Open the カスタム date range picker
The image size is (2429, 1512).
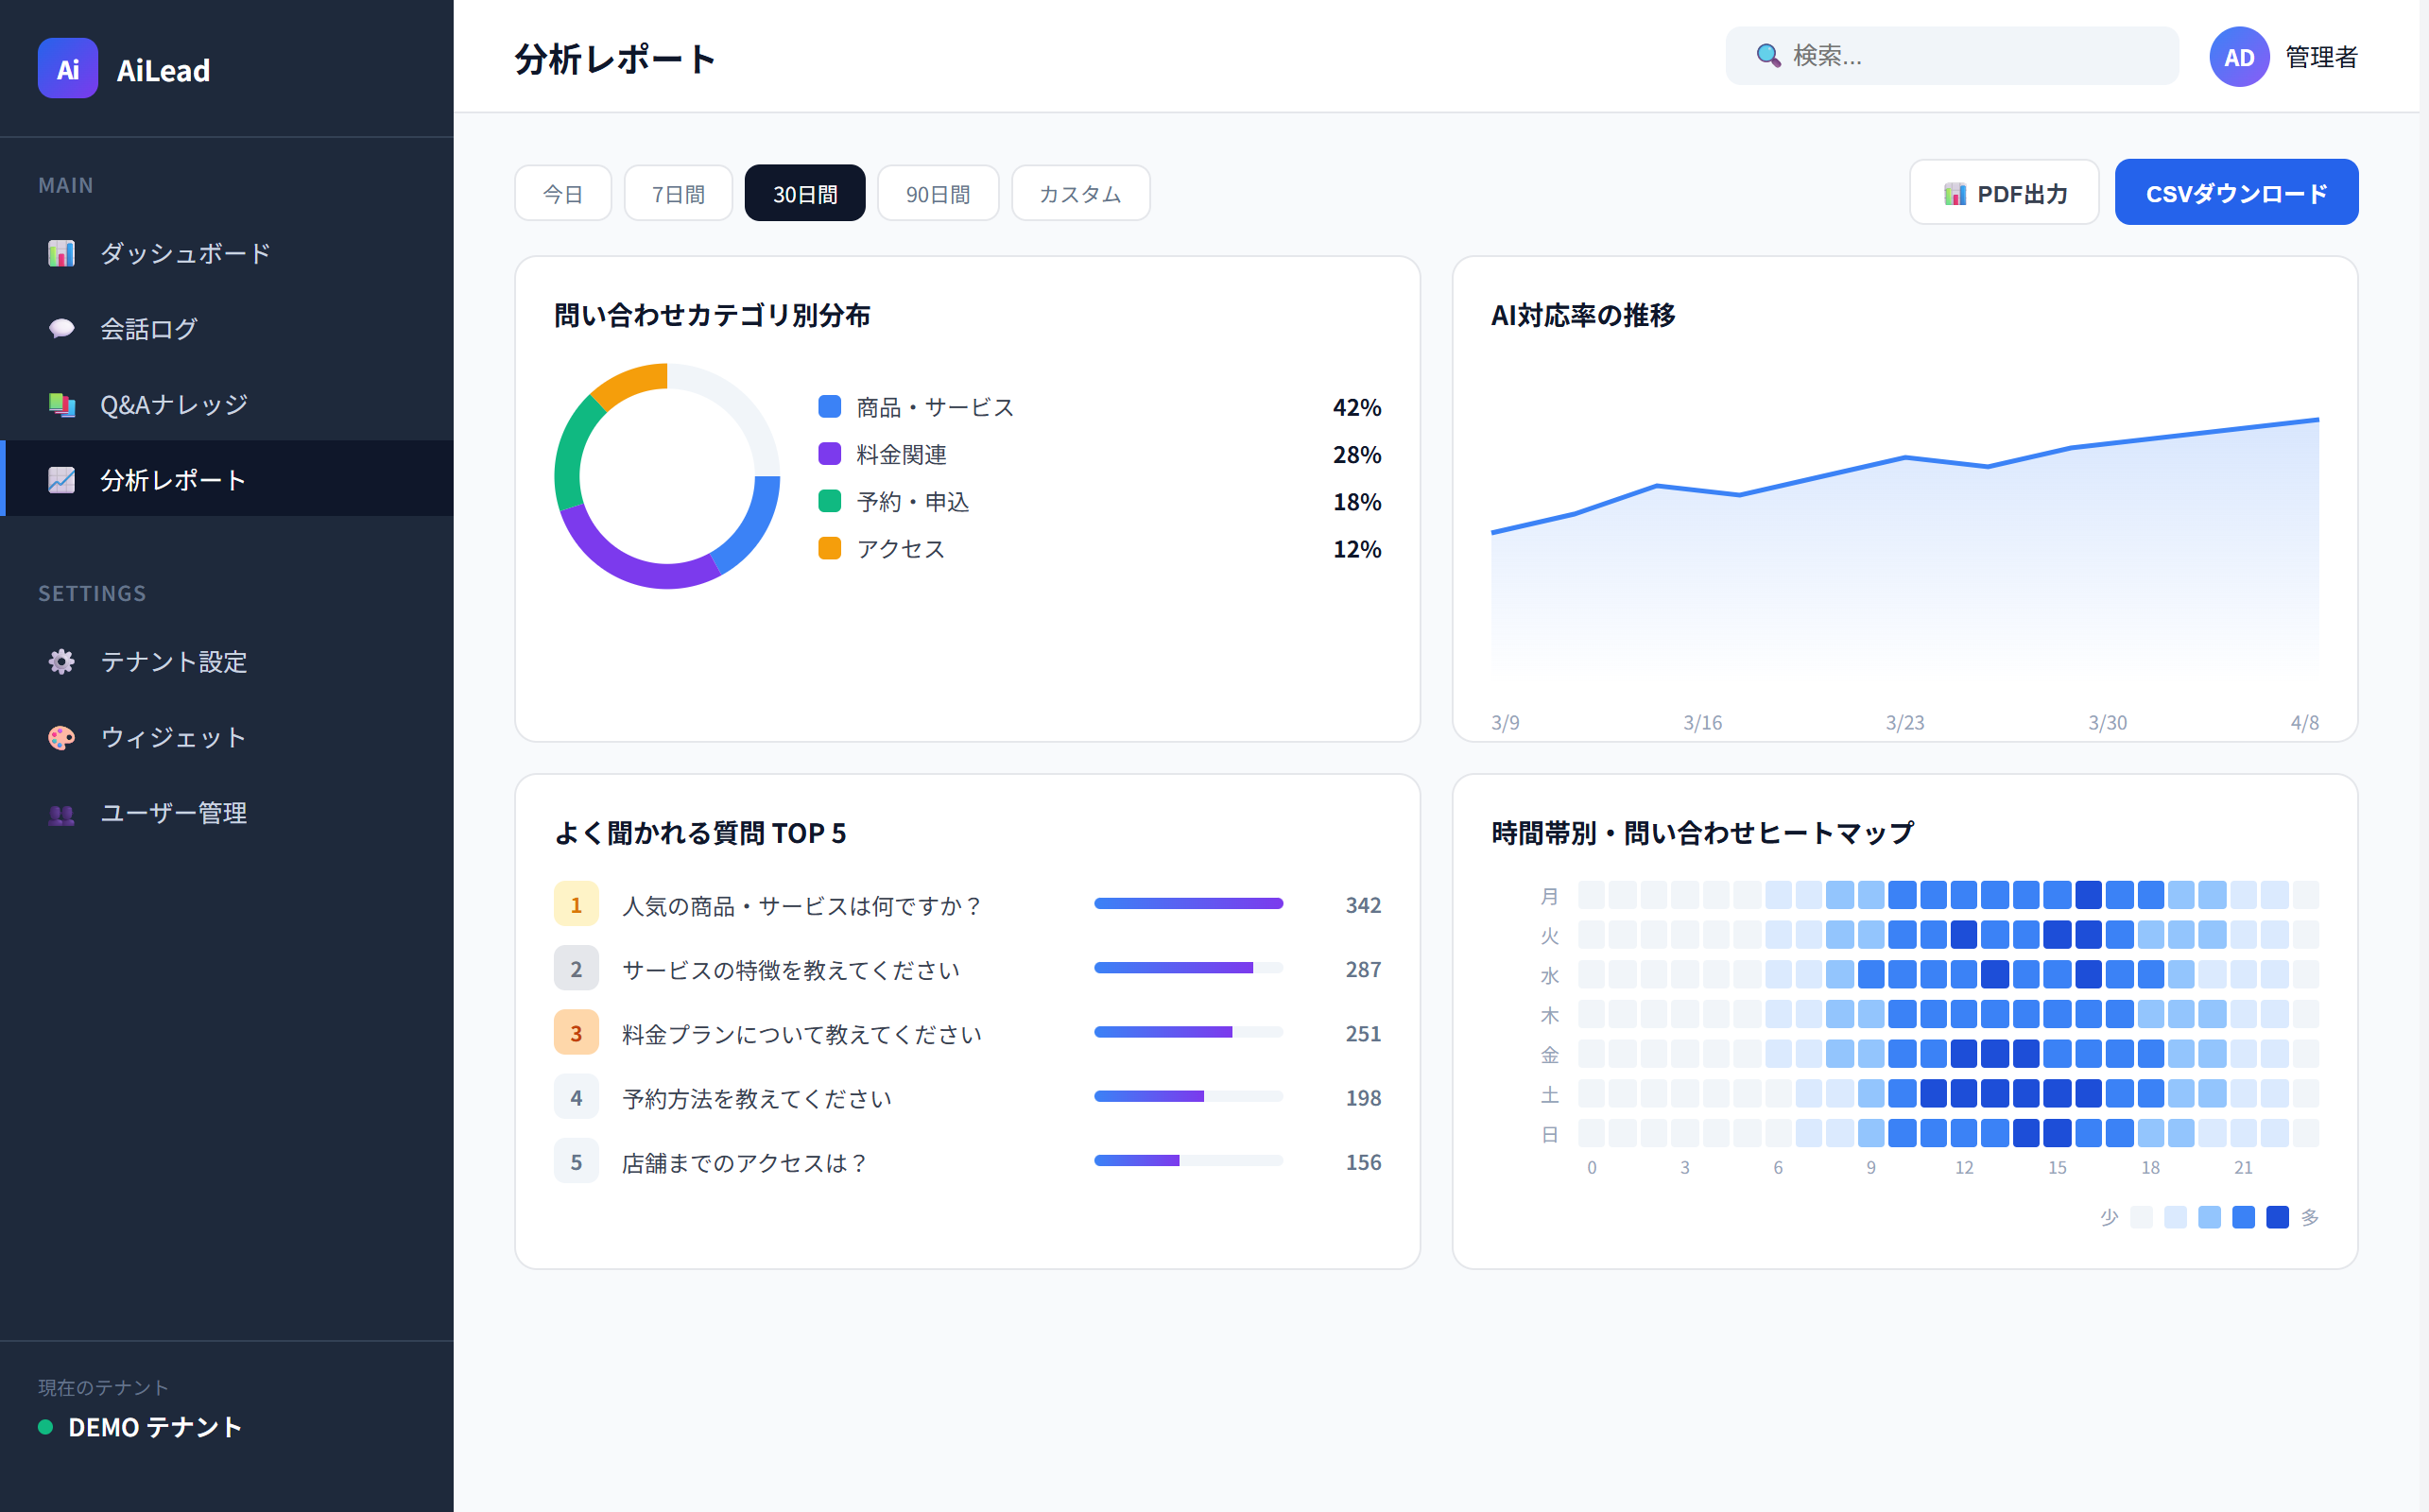click(1080, 192)
